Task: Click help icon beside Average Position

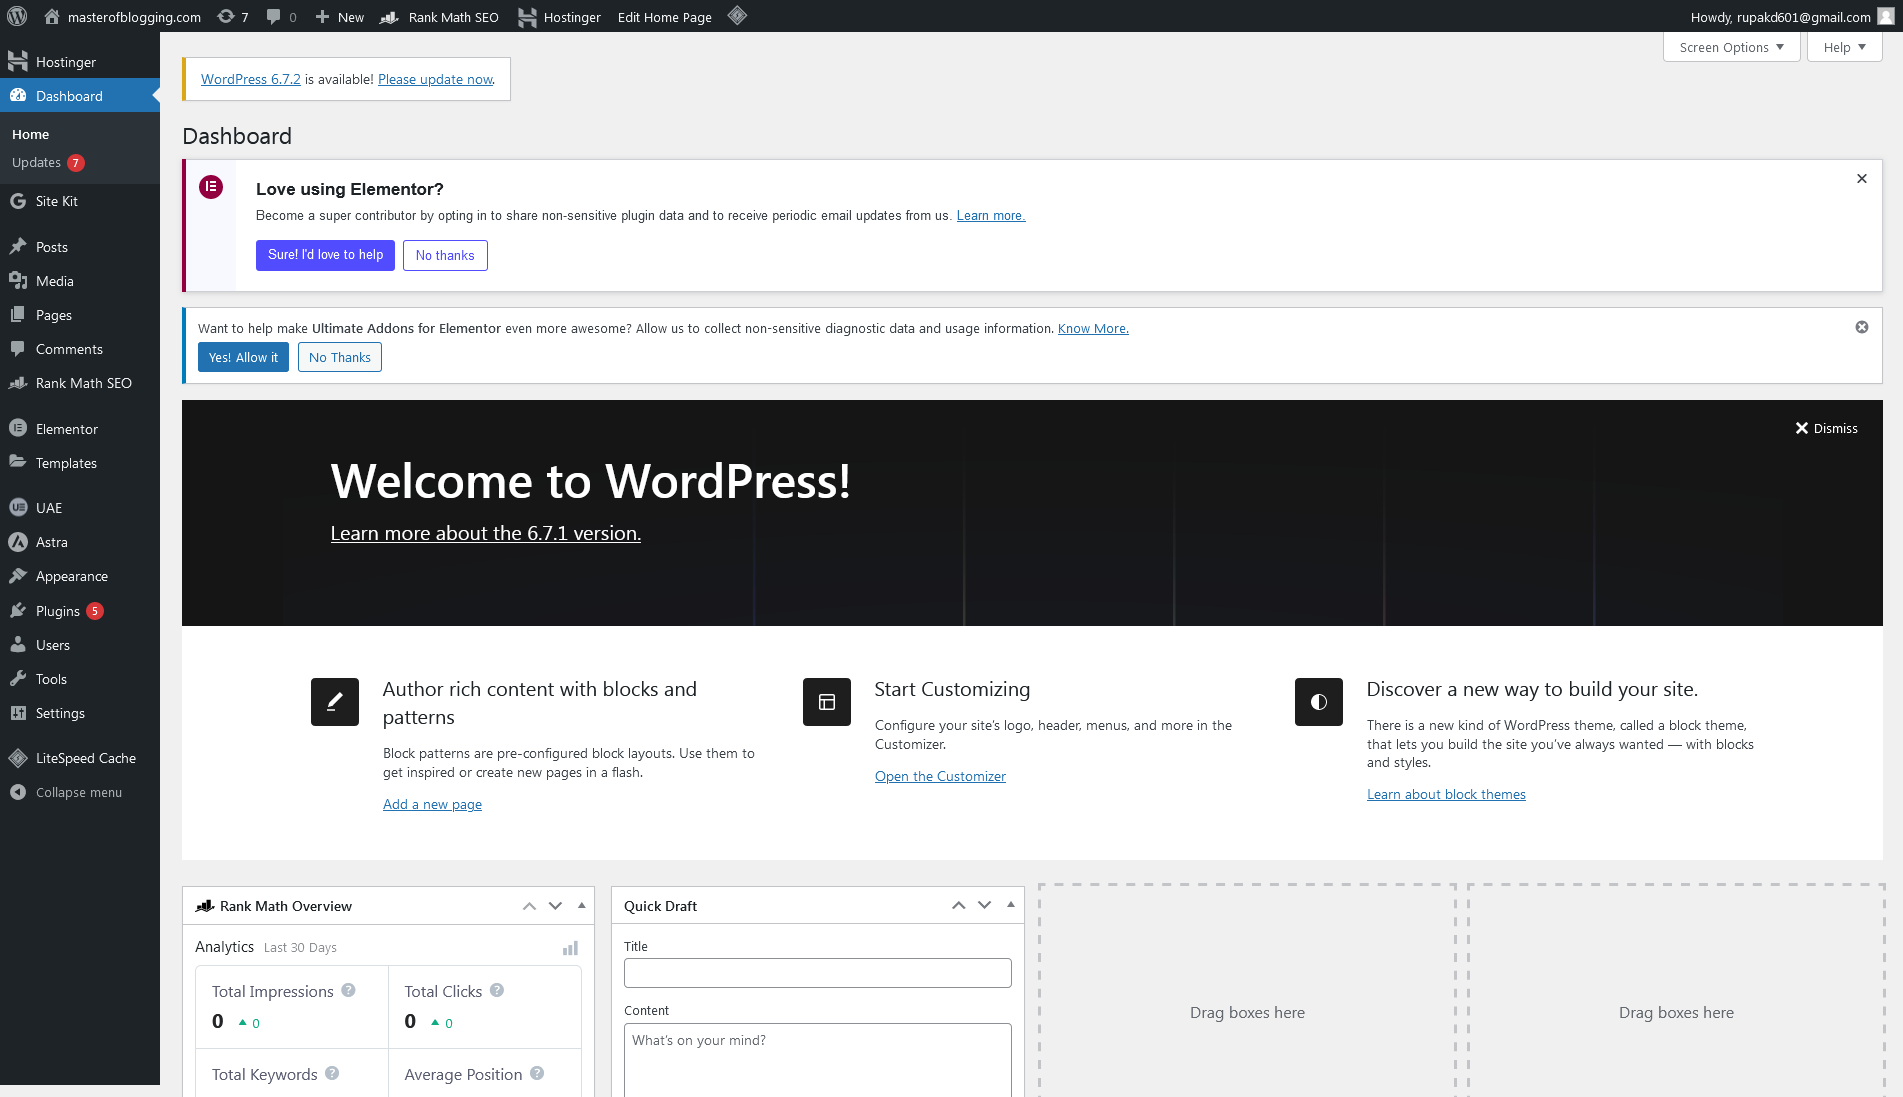Action: tap(537, 1073)
